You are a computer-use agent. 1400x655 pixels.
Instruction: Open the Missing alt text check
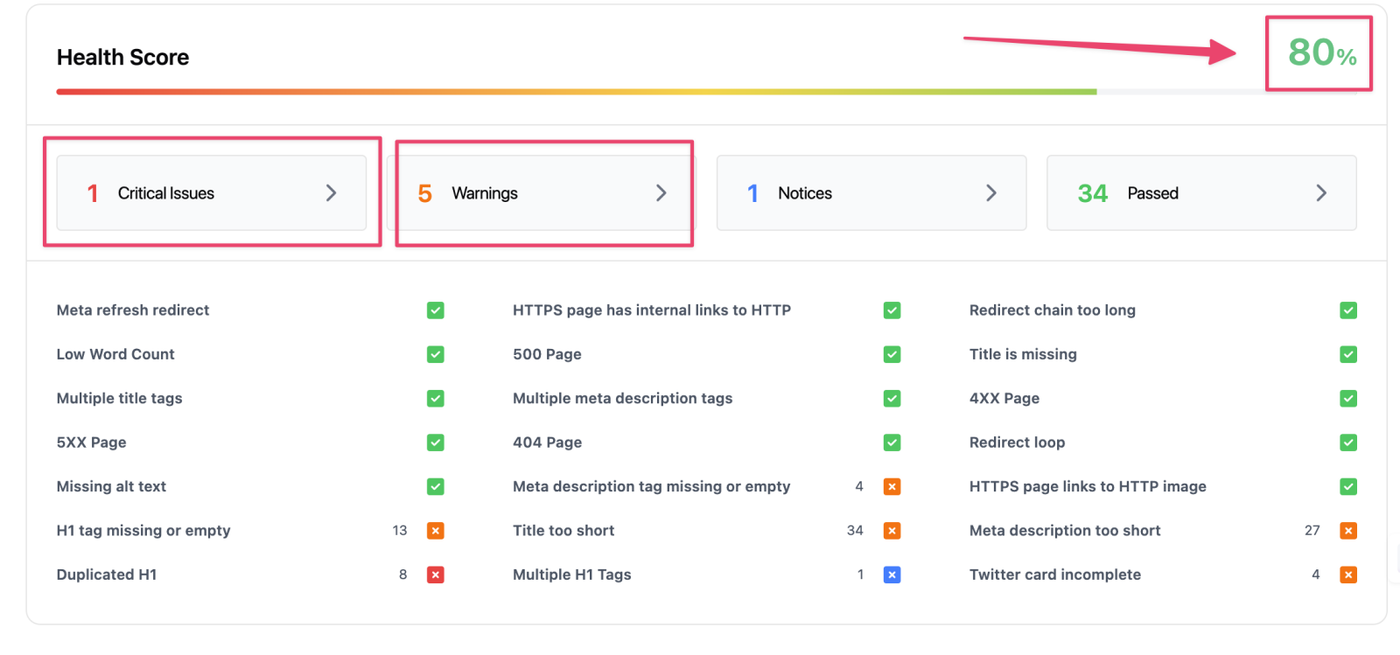pos(112,487)
